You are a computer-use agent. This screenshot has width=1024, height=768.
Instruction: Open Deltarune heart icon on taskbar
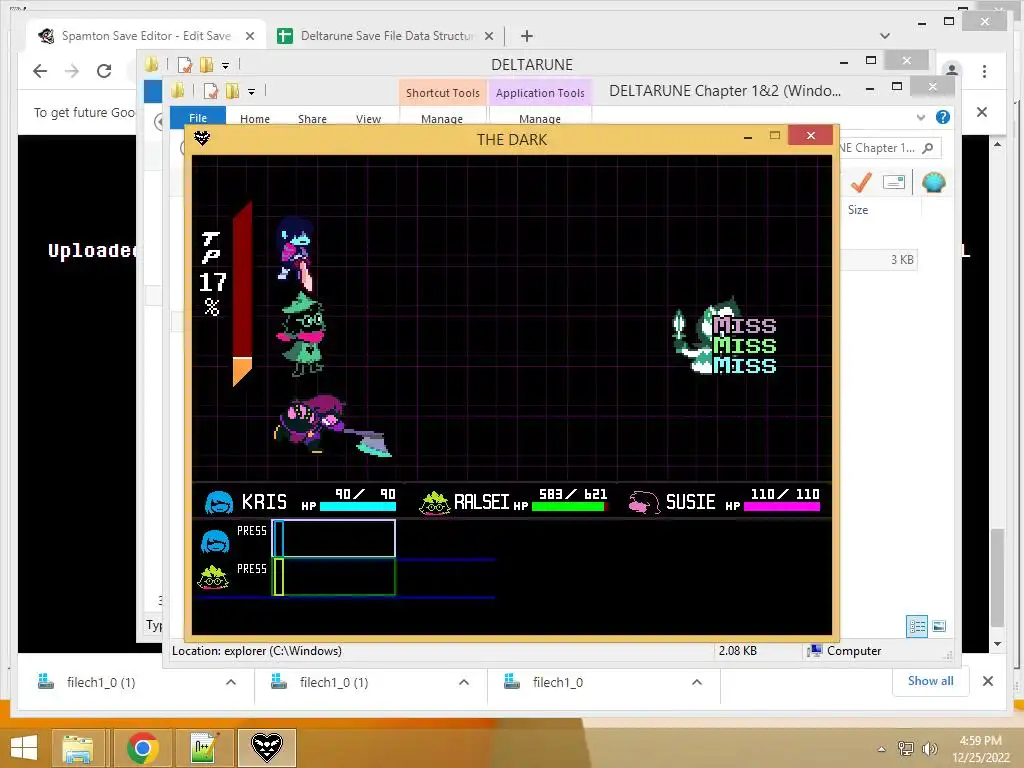coord(266,748)
